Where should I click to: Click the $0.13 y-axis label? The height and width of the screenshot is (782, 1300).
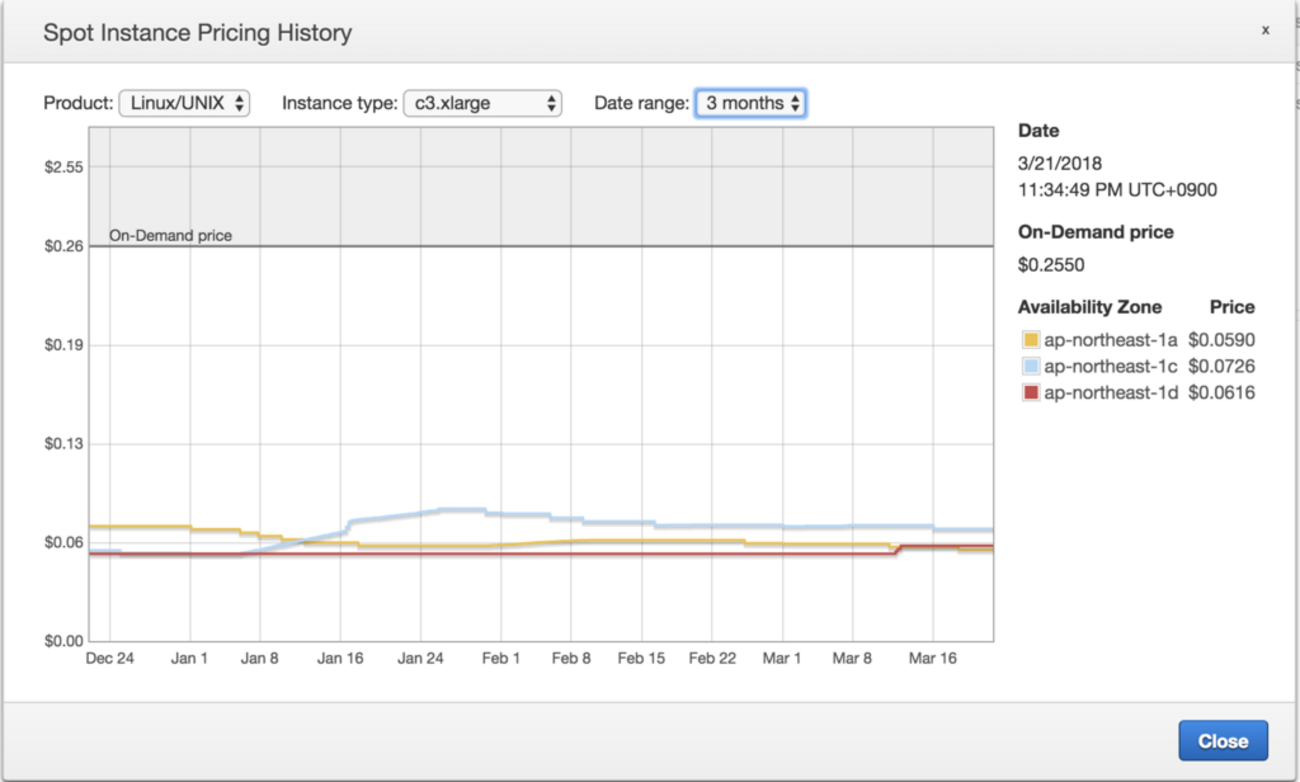coord(63,444)
